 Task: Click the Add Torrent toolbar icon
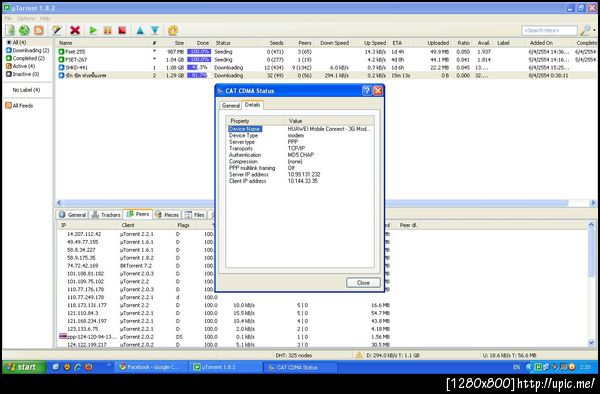tap(10, 30)
